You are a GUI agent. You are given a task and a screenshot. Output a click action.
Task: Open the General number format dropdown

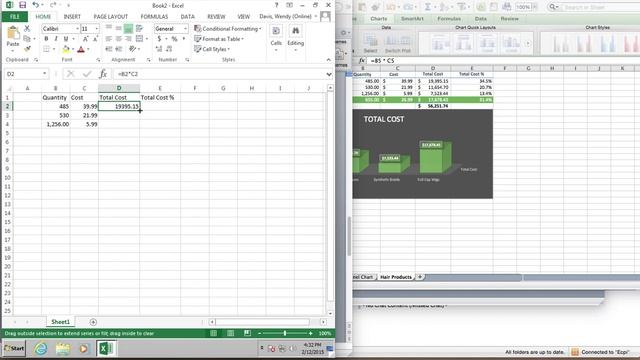click(185, 29)
